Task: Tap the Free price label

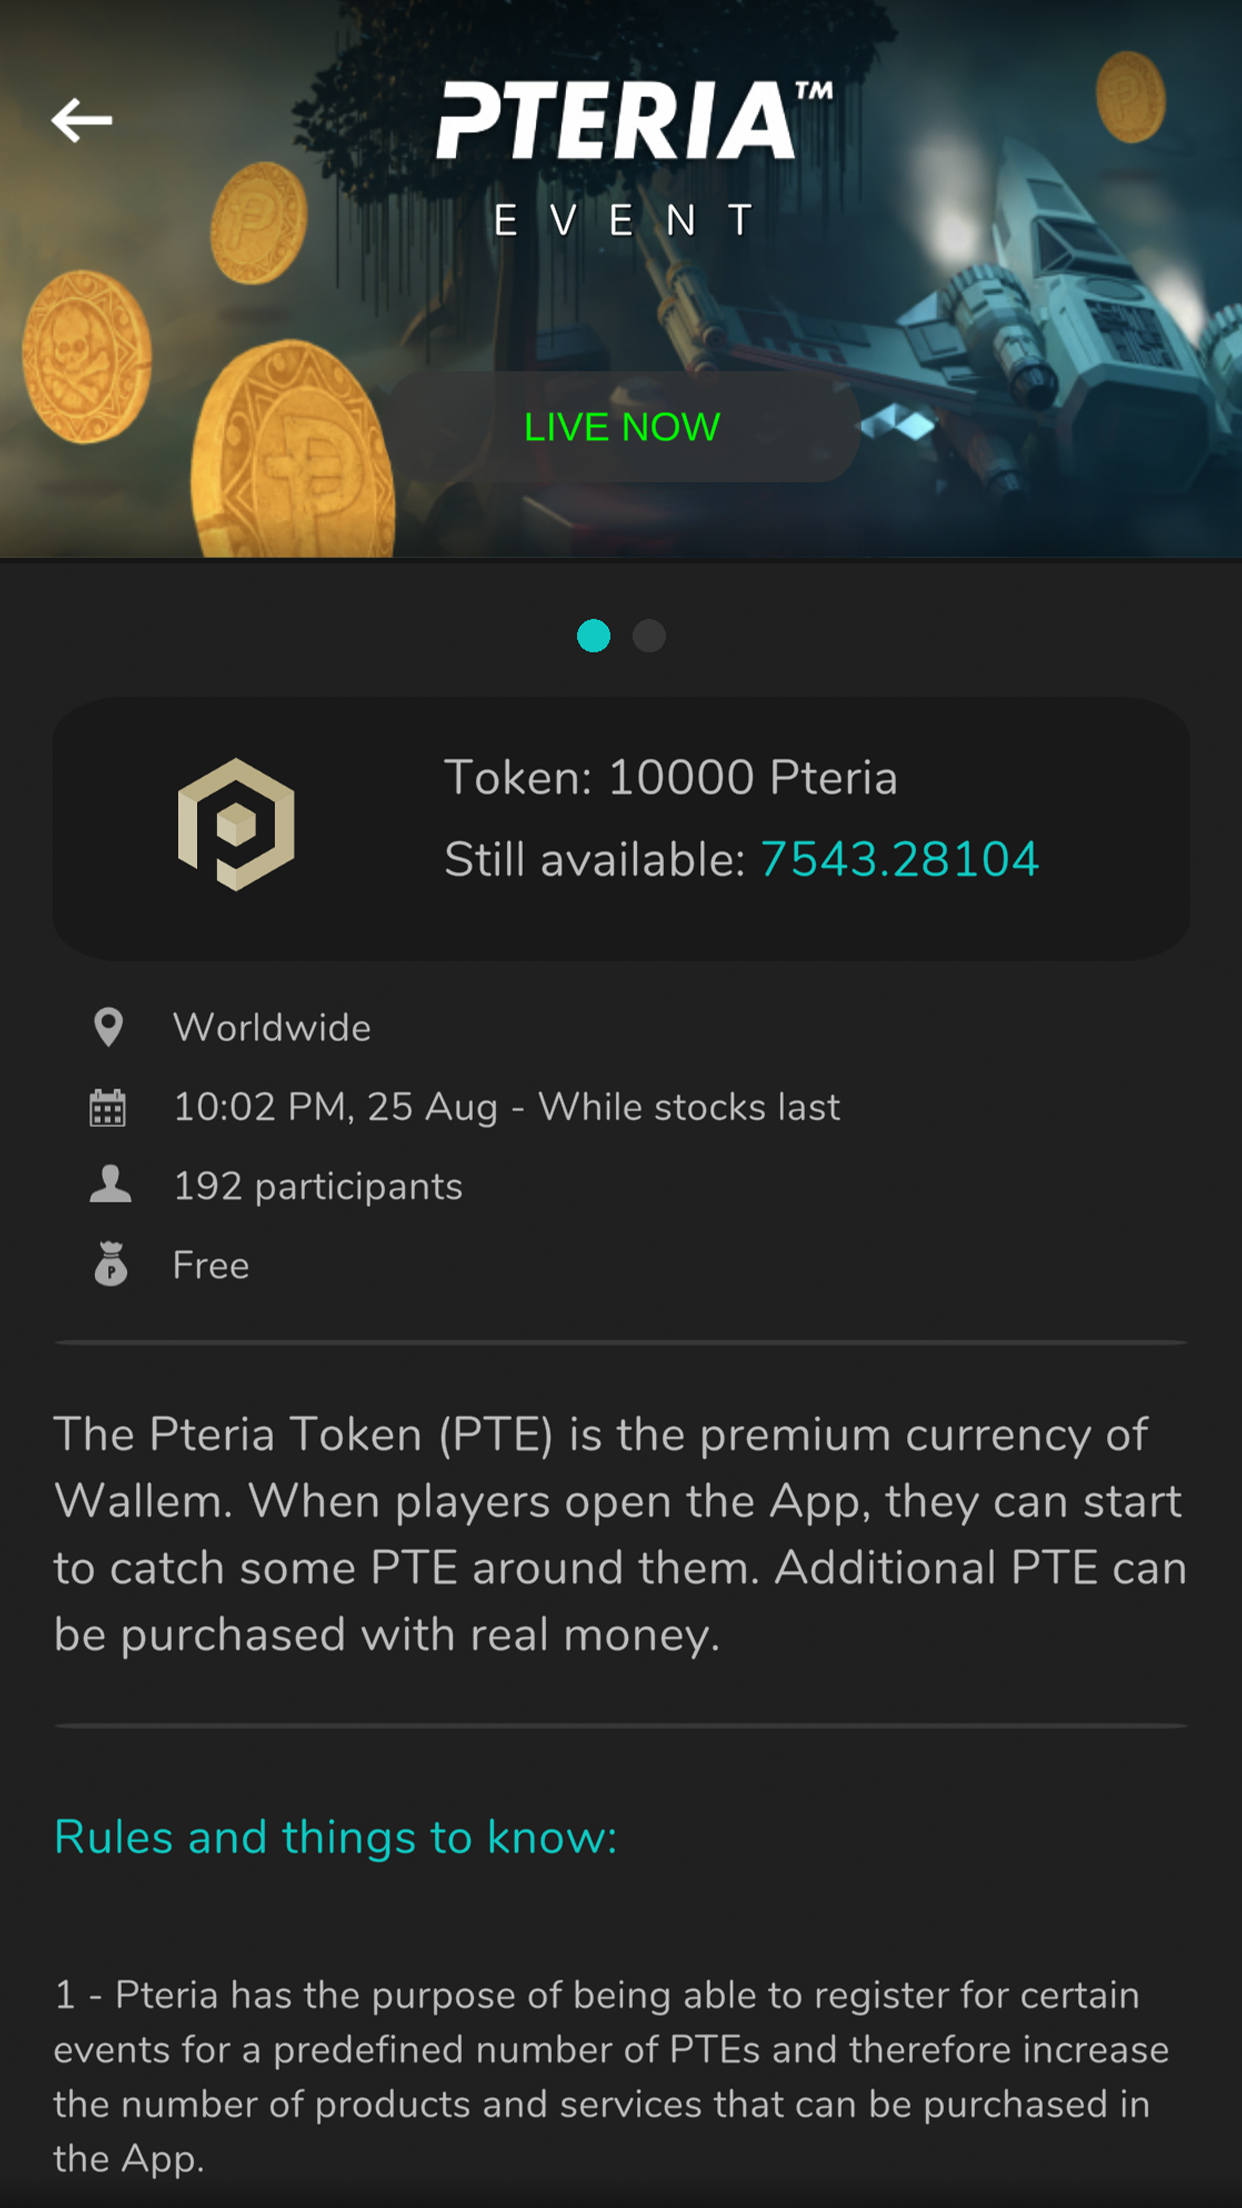Action: pos(211,1265)
